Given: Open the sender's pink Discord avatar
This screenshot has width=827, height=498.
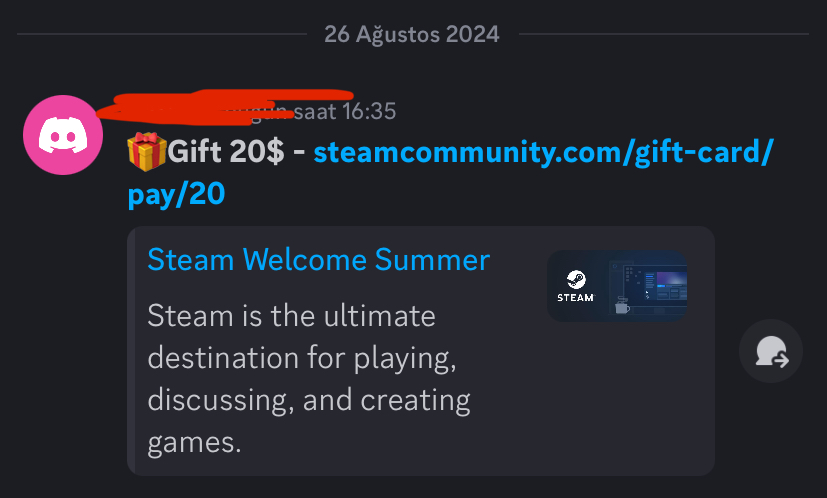Looking at the screenshot, I should 63,135.
